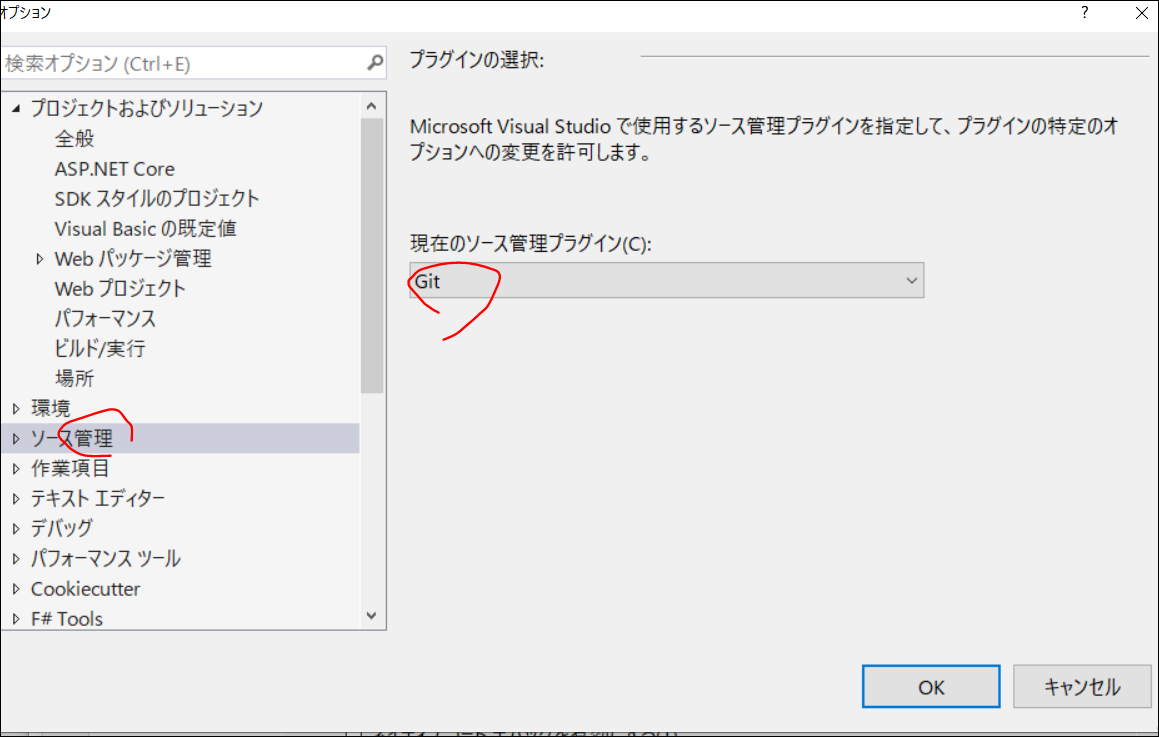Screen dimensions: 1159x737
Task: Click the tree scrollbar up arrow
Action: [x=372, y=106]
